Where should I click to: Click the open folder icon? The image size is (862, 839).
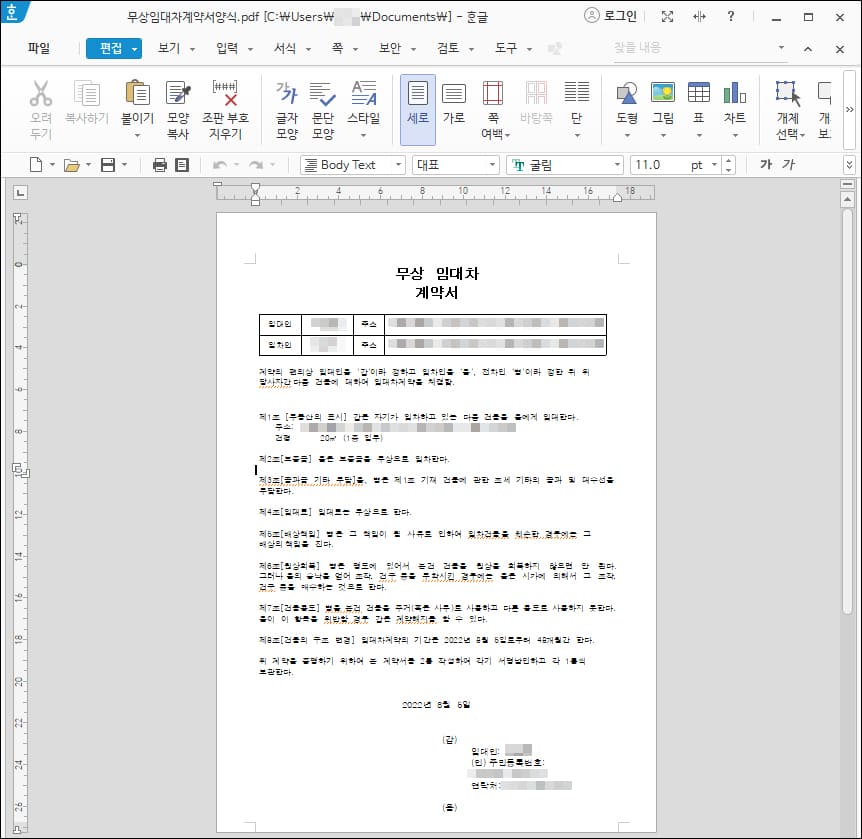(71, 165)
